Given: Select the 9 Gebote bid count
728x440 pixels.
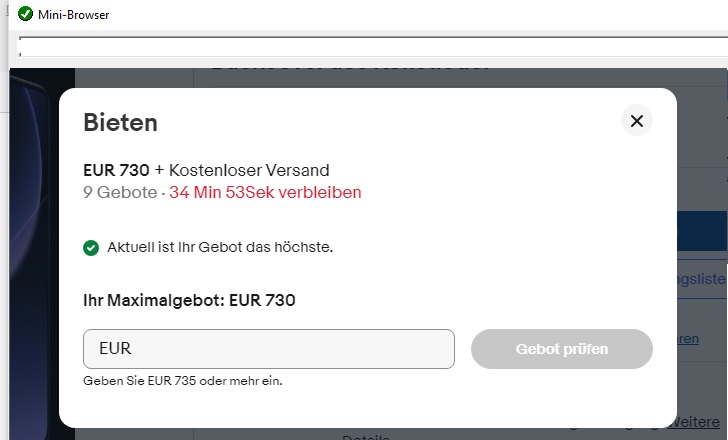Looking at the screenshot, I should pyautogui.click(x=120, y=192).
